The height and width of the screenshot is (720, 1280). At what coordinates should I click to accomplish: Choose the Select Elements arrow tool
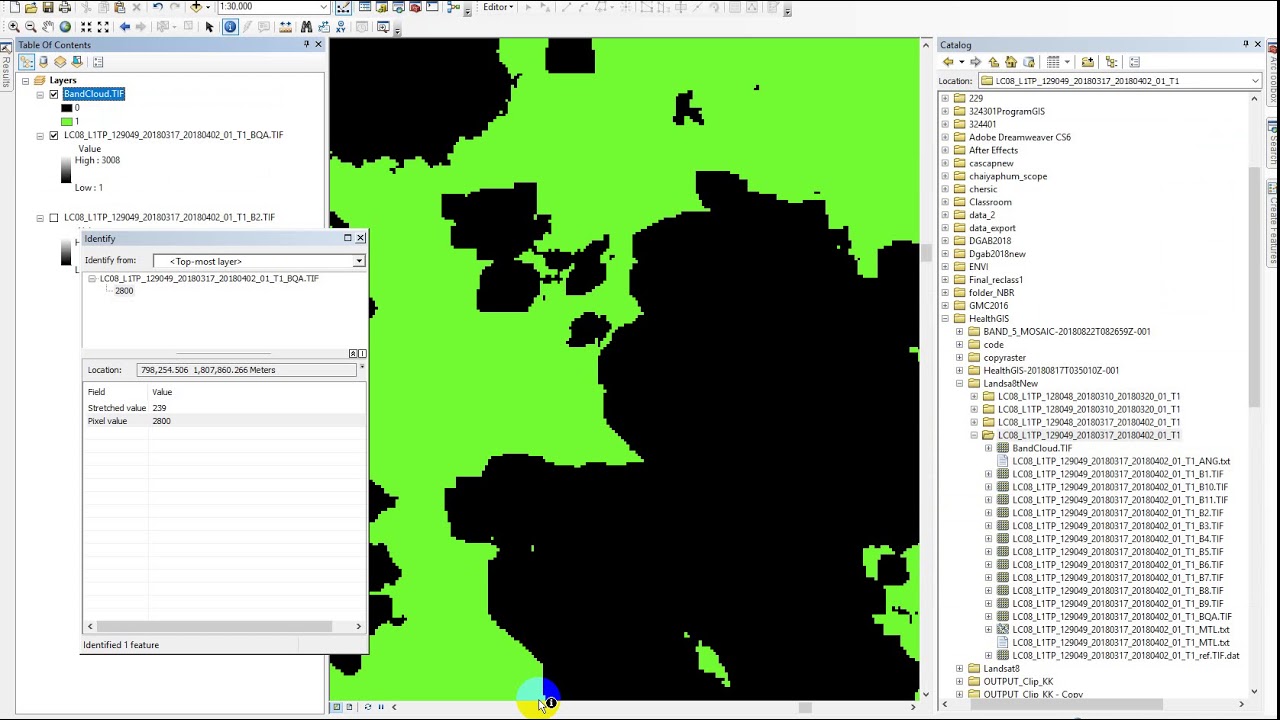point(209,27)
